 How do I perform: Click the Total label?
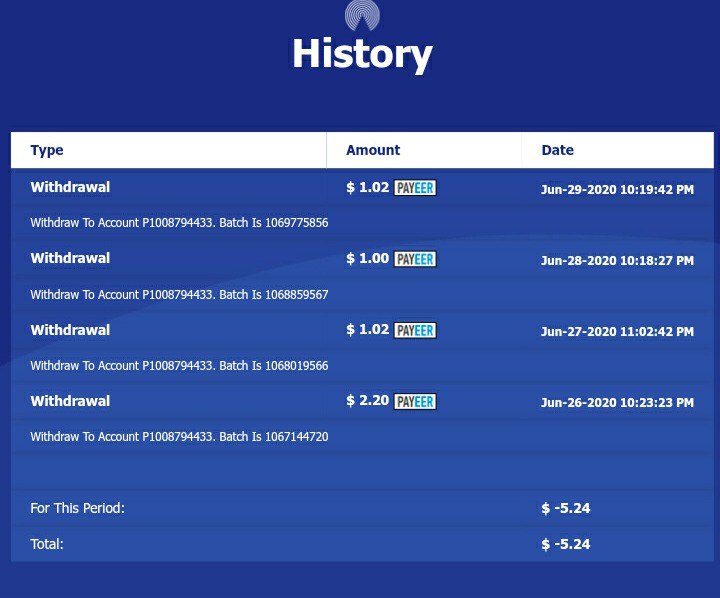pos(47,544)
